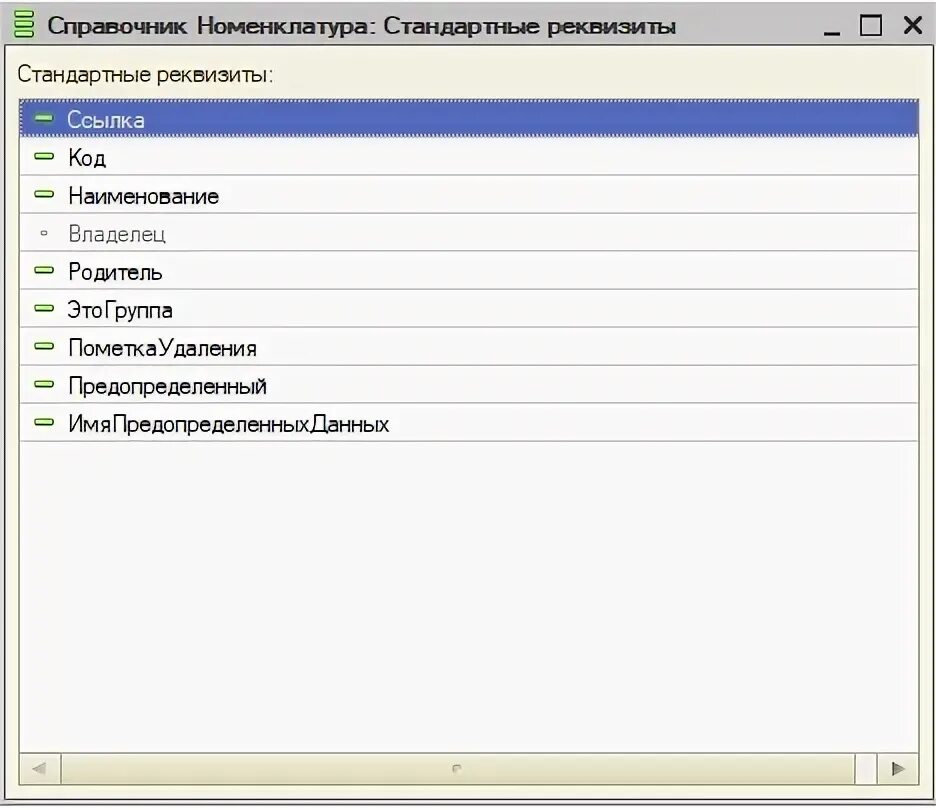
Task: Click the attribute icon beside Предопределенный
Action: (x=44, y=384)
